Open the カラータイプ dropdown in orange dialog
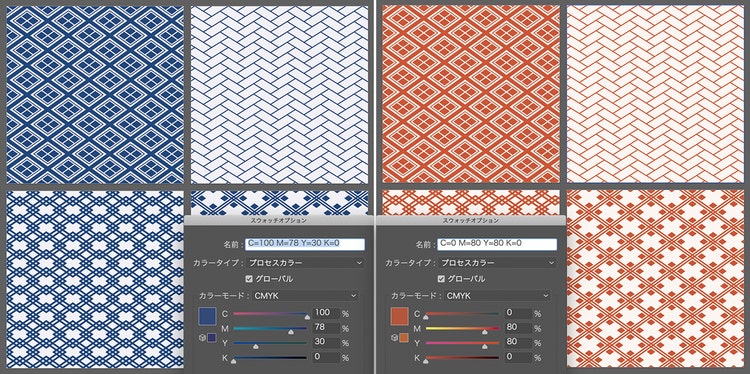Screen dimensions: 750x374 (497, 263)
